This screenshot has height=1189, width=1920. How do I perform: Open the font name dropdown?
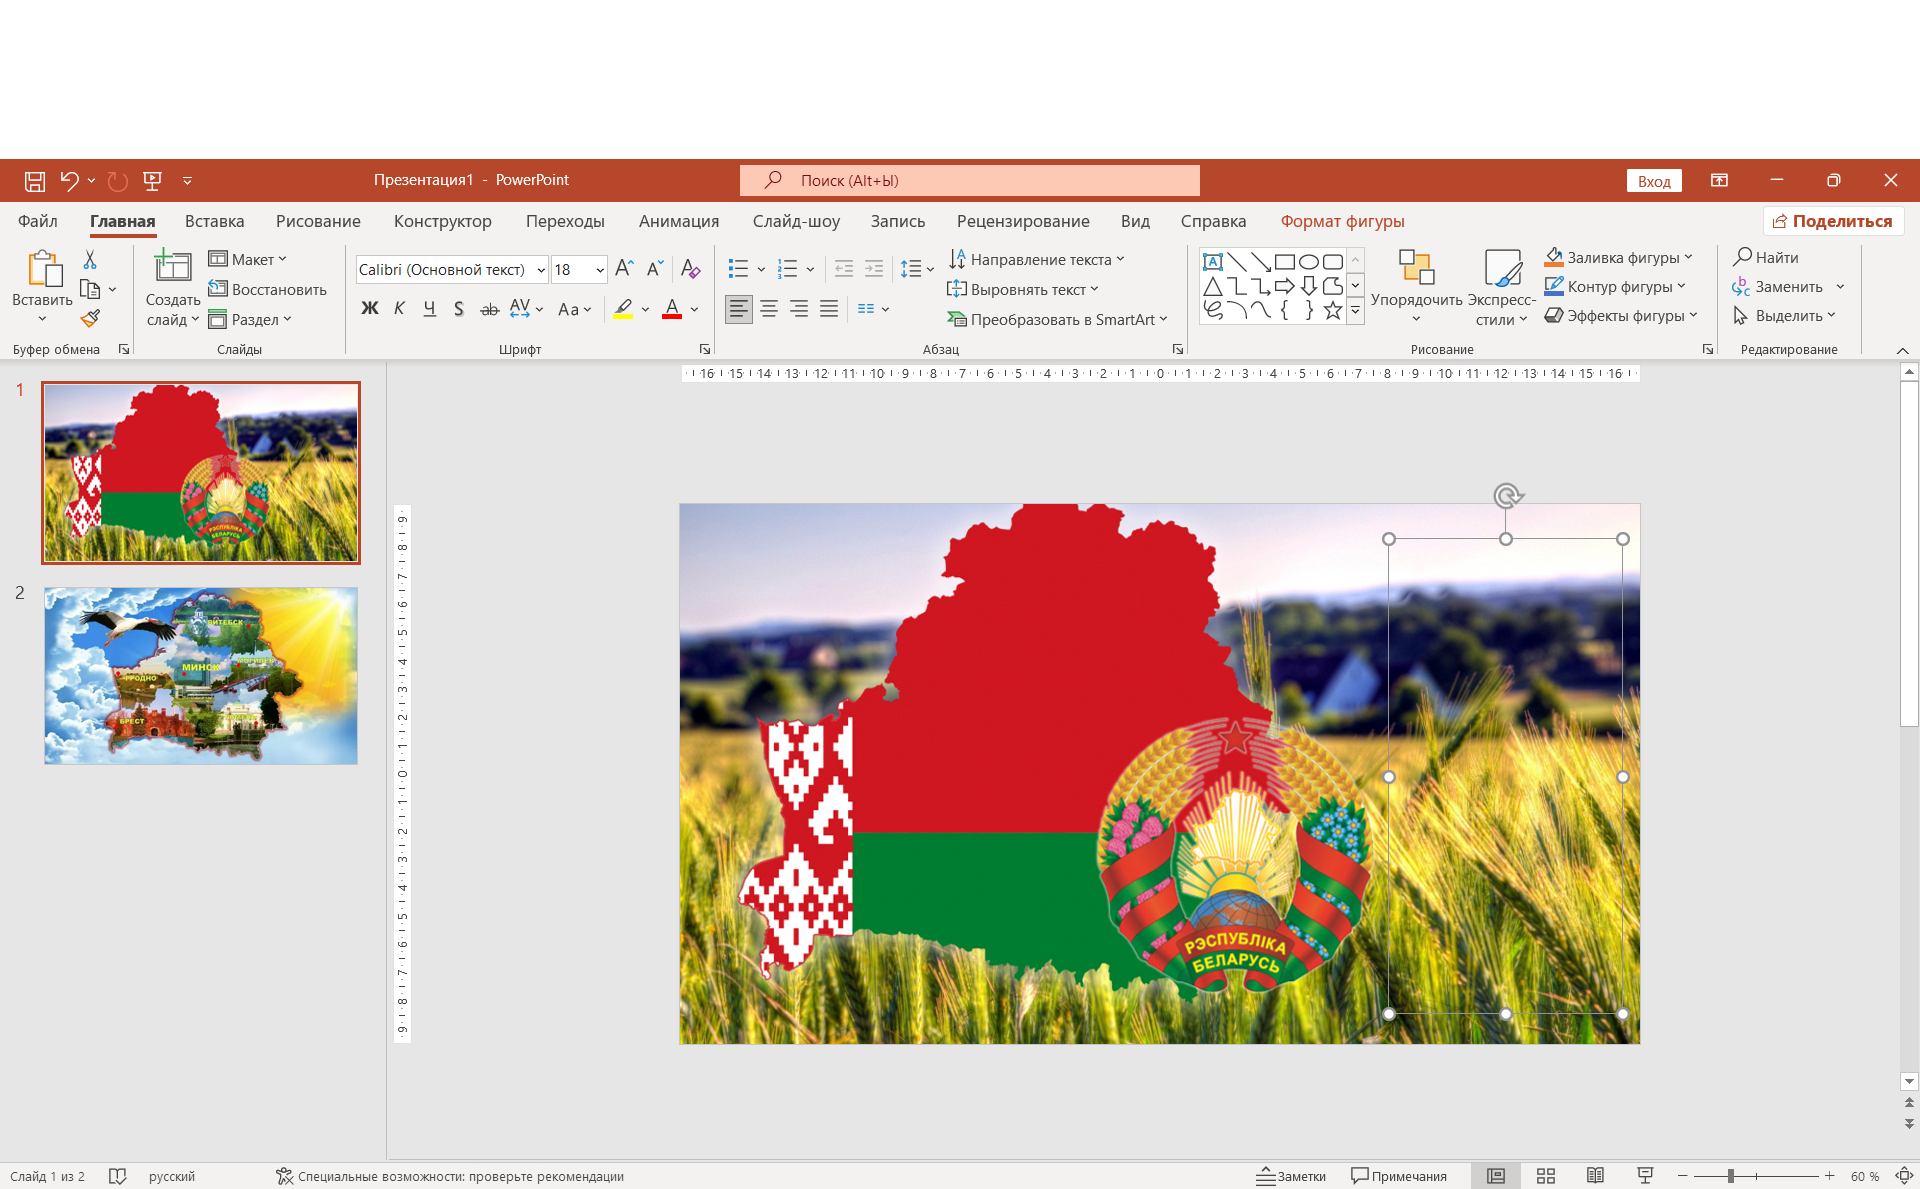pos(541,270)
